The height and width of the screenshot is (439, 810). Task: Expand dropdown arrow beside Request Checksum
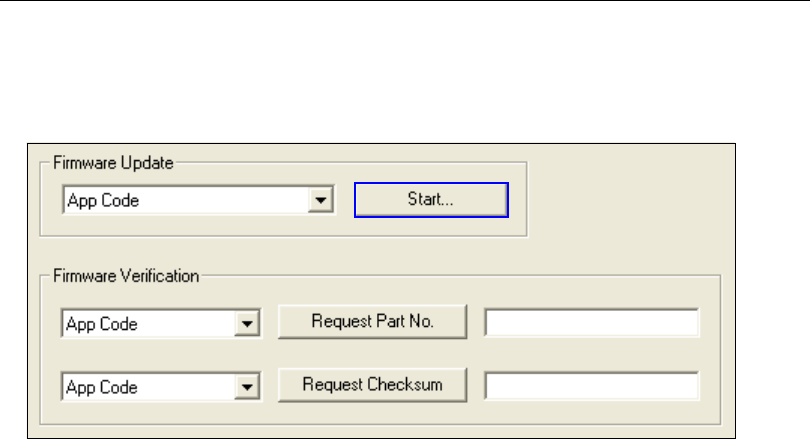250,386
